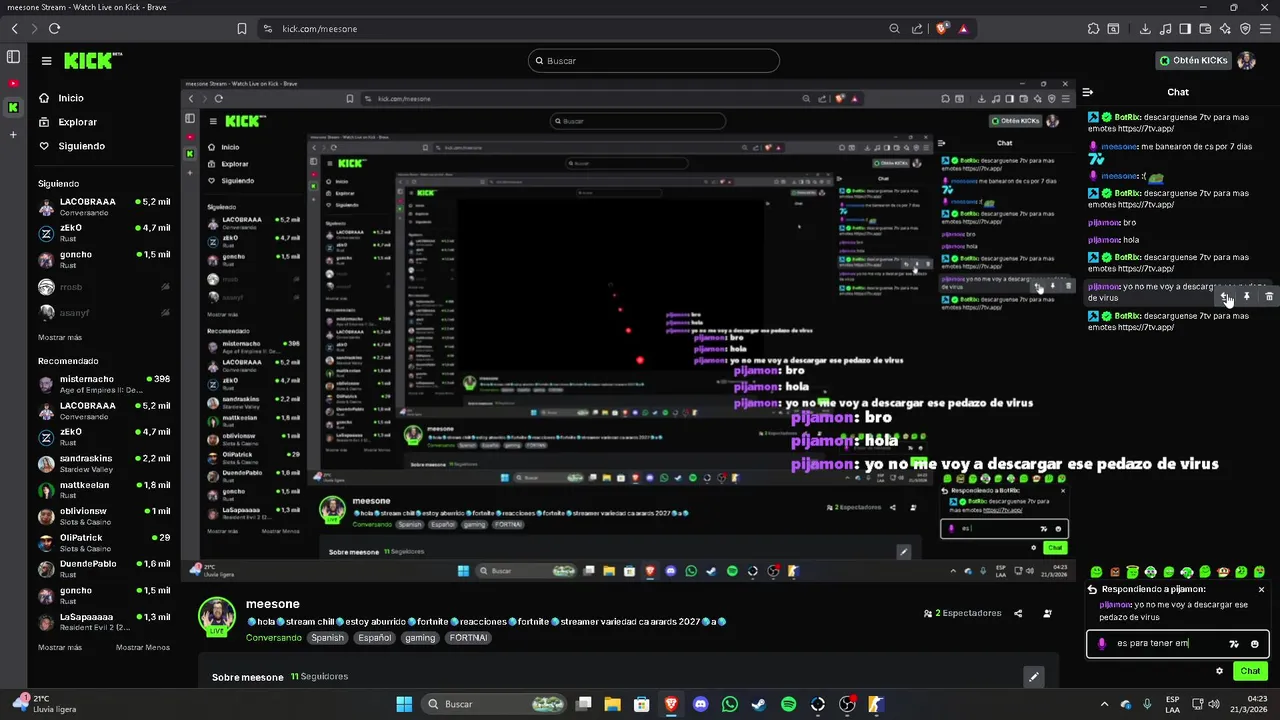The height and width of the screenshot is (720, 1280).
Task: Click the Buscar search field
Action: pyautogui.click(x=653, y=61)
